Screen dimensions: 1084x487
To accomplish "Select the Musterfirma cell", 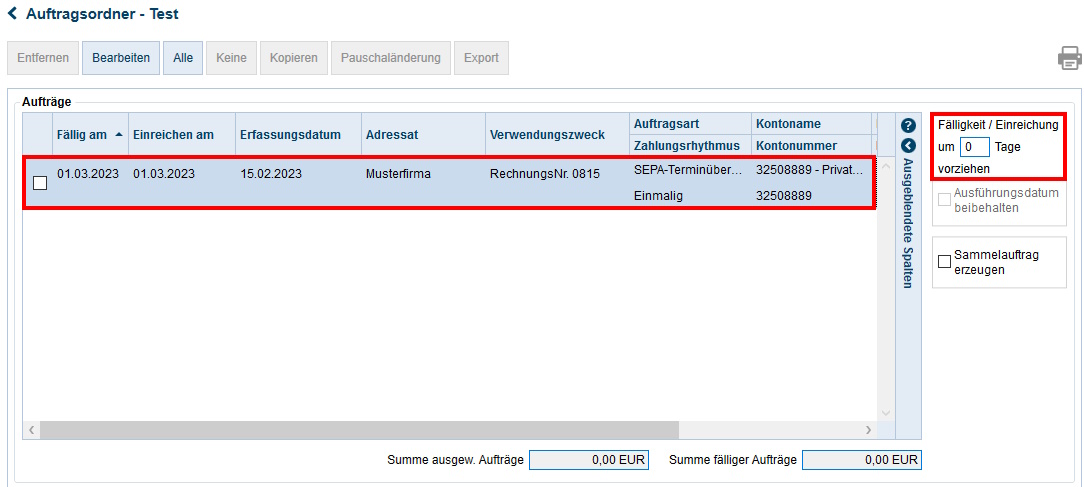I will 398,174.
